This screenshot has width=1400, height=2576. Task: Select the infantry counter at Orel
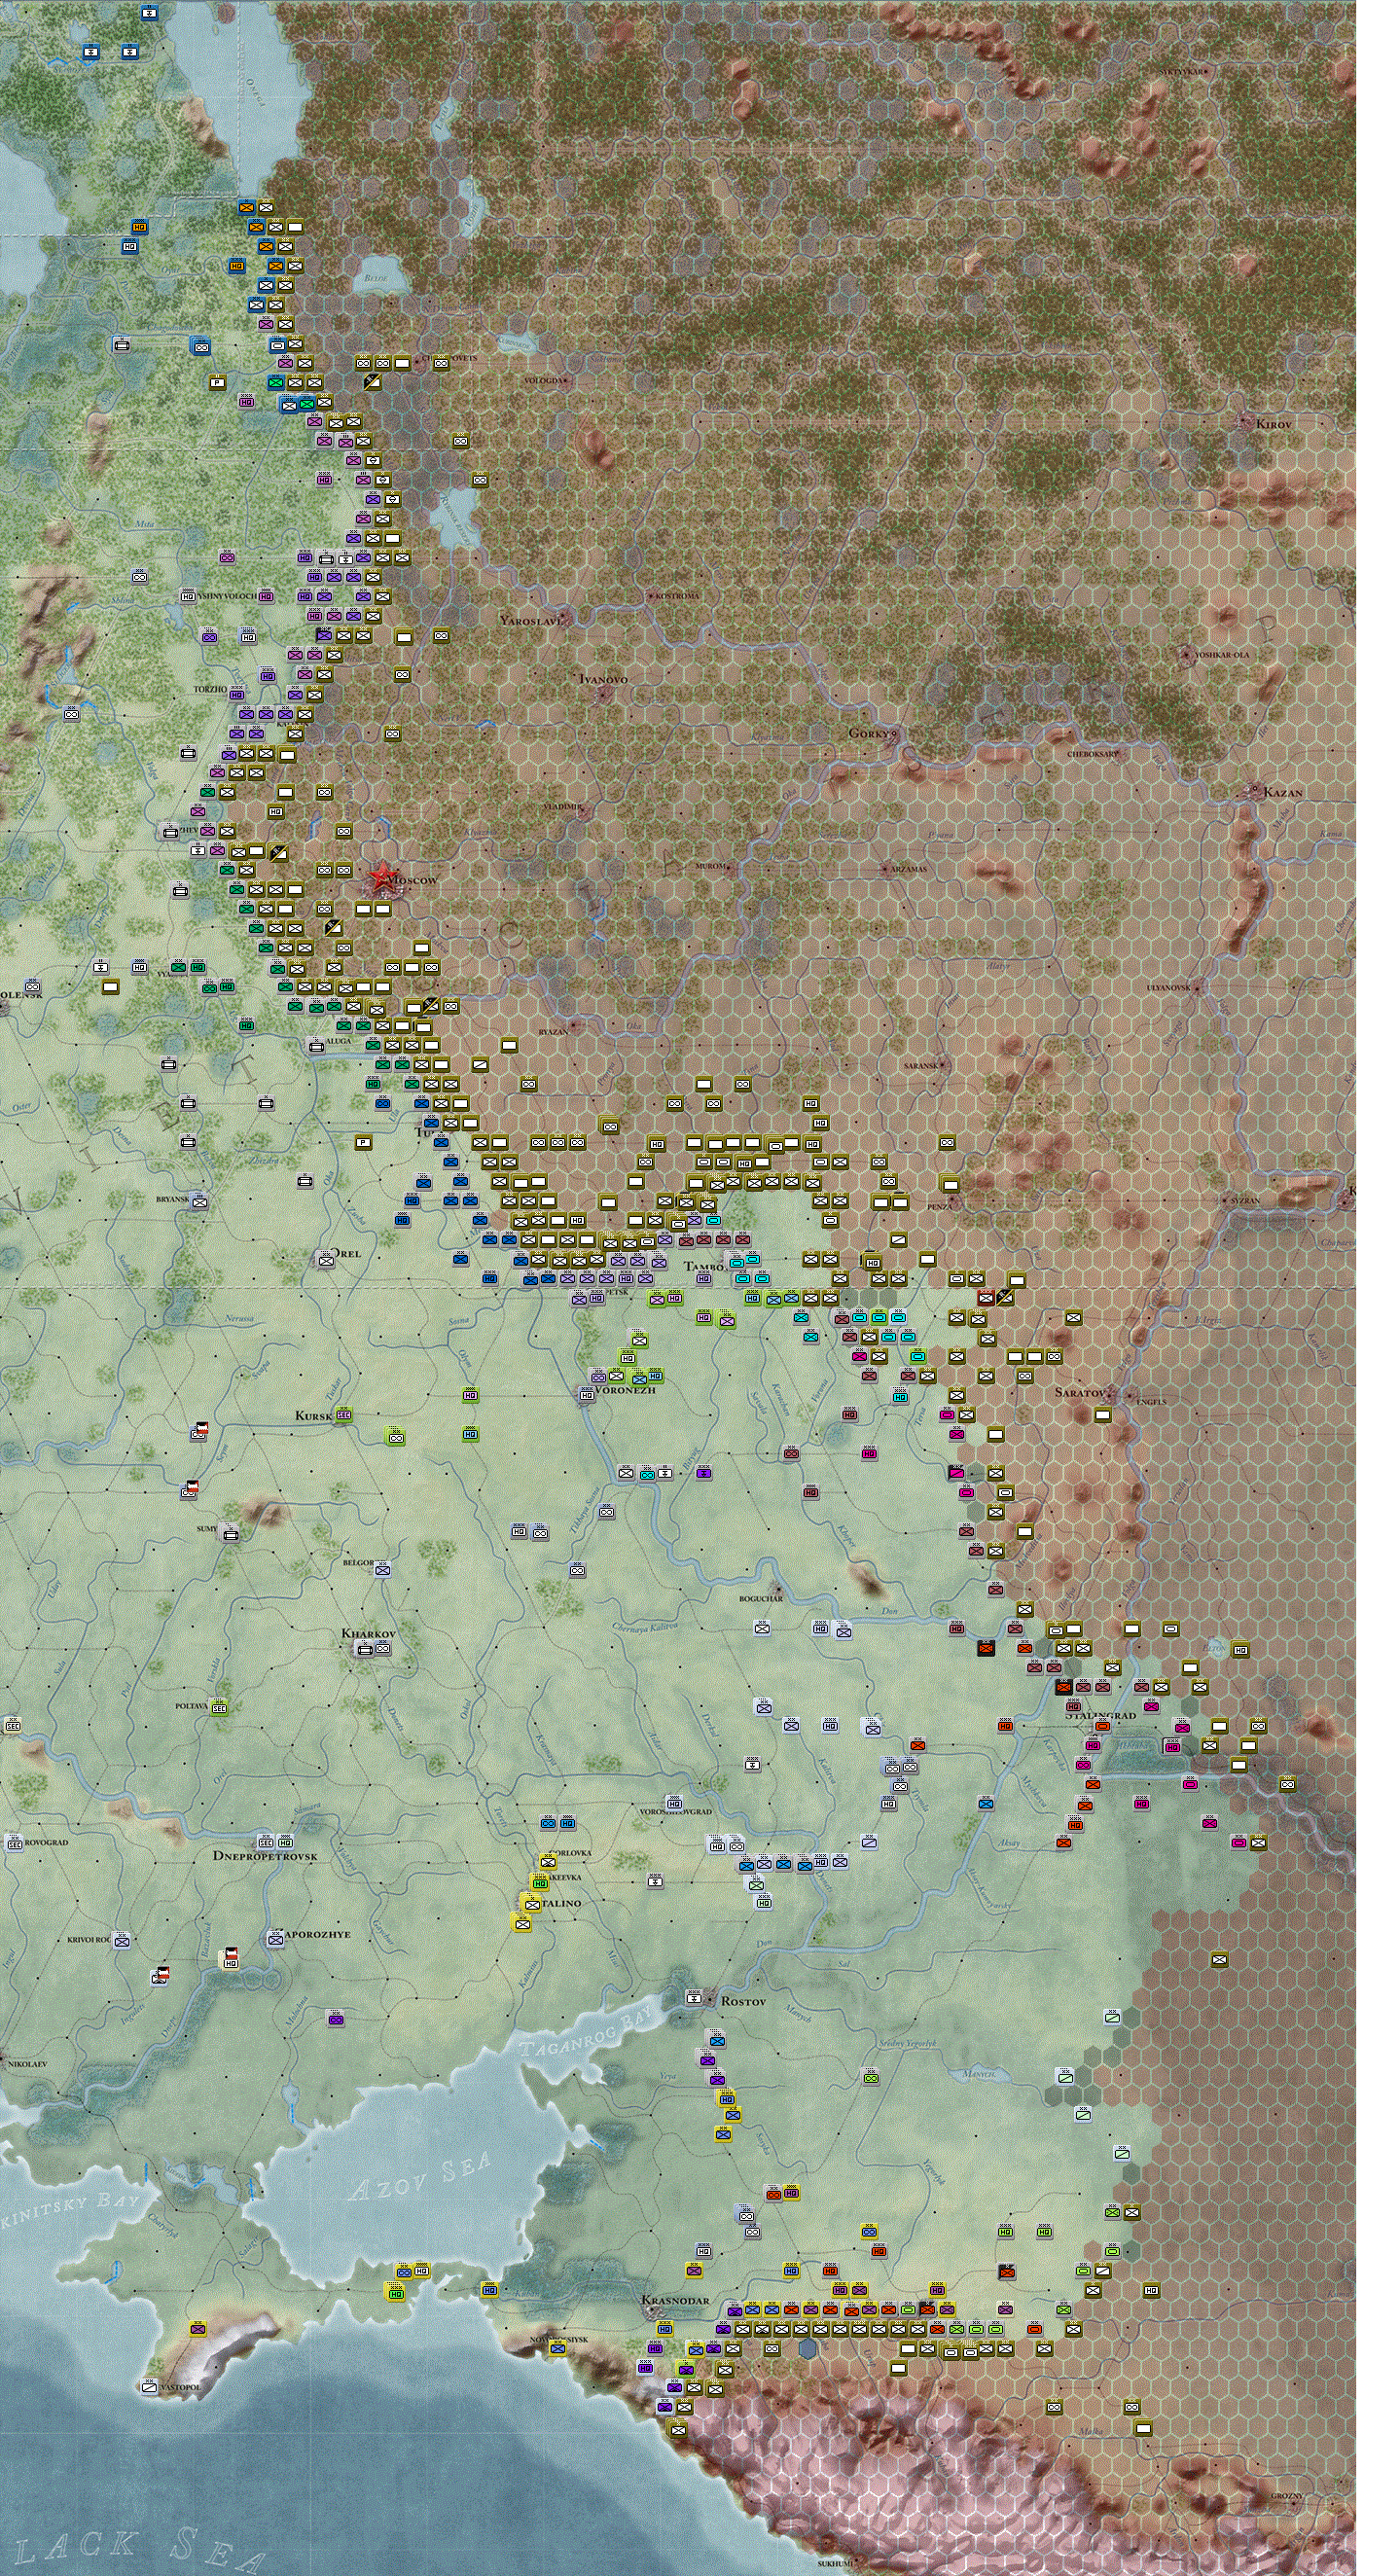click(x=326, y=1260)
